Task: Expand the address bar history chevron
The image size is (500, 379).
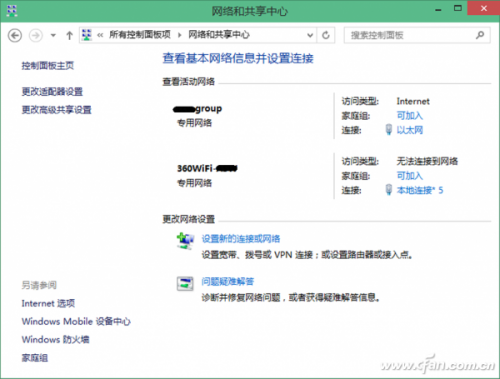Action: (310, 35)
